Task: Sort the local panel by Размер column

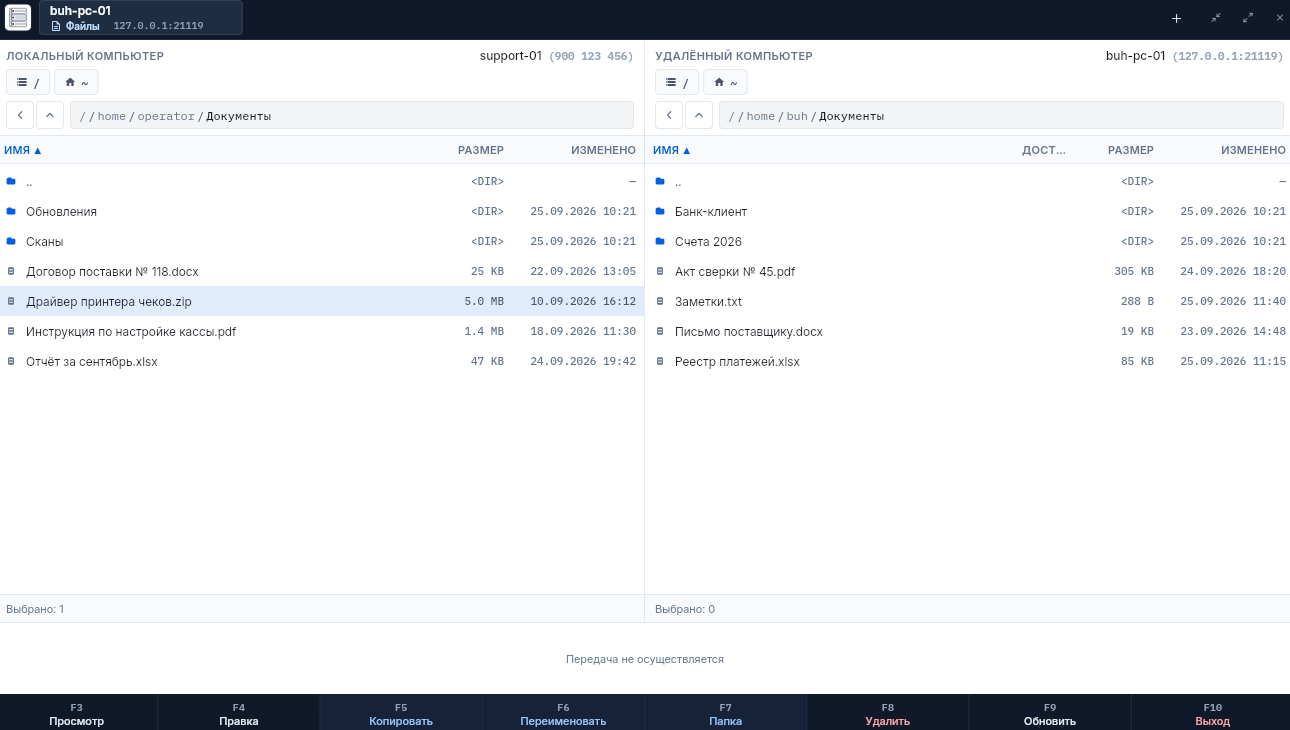Action: 481,150
